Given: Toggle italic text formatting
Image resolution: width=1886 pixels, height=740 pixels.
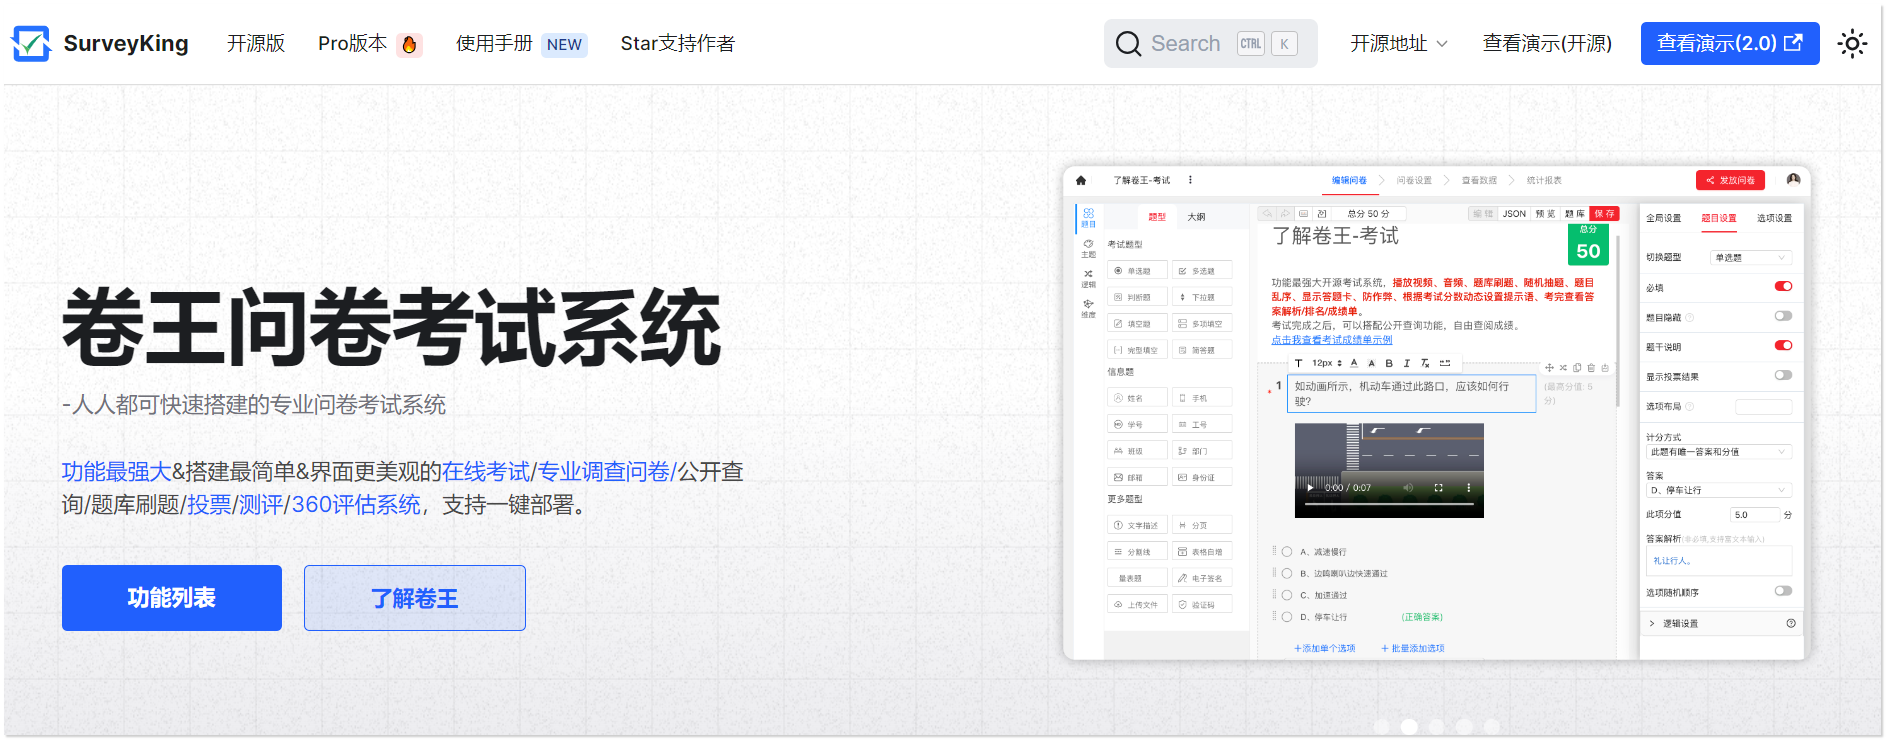Looking at the screenshot, I should pyautogui.click(x=1406, y=364).
